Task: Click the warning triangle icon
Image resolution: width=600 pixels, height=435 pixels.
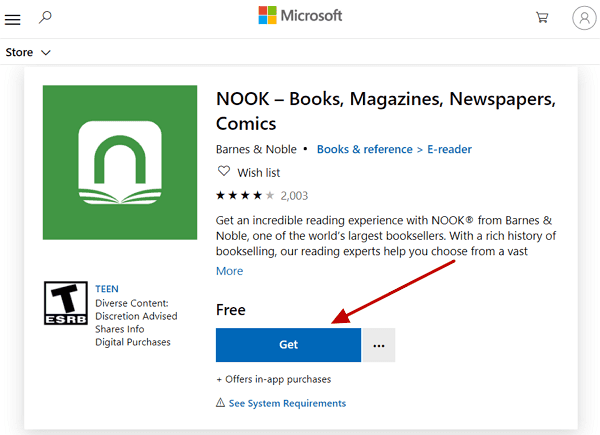Action: tap(220, 402)
